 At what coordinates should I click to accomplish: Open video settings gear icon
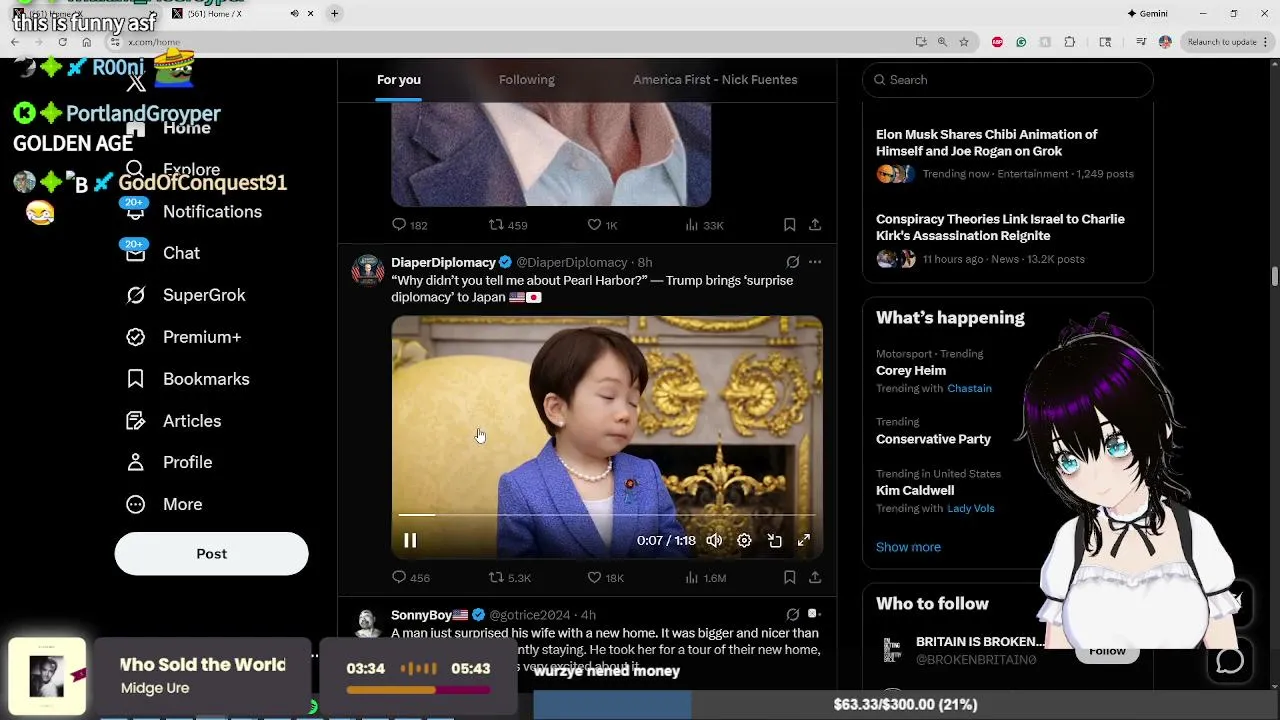pyautogui.click(x=744, y=540)
